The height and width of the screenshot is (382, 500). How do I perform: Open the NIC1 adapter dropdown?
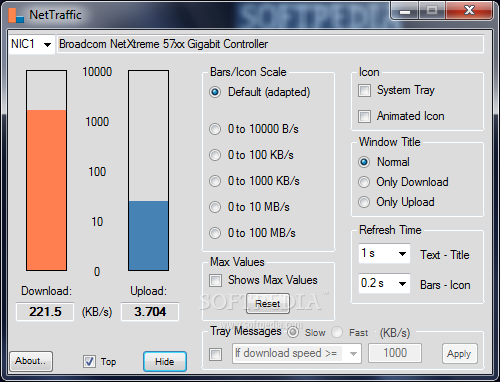point(32,44)
